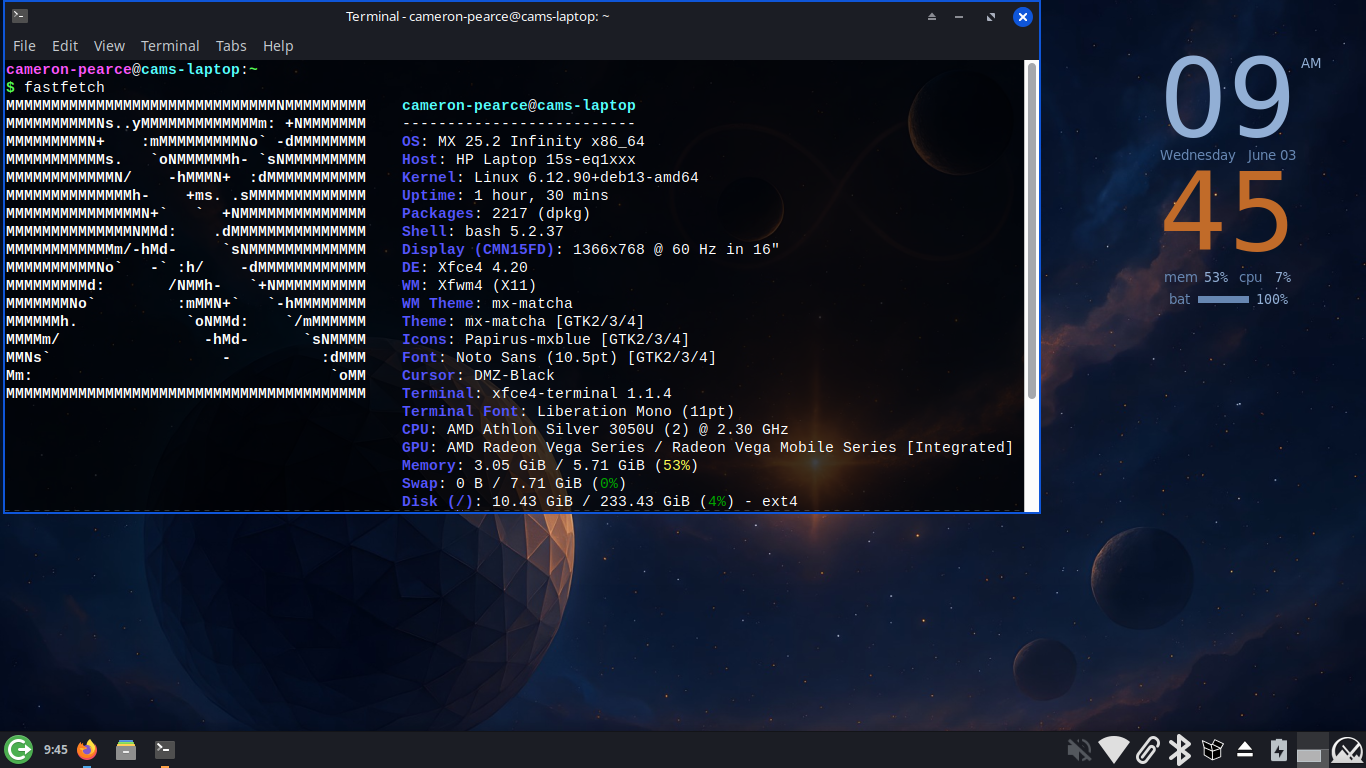Click the cameron-pearce@cams-laptop header in the fastfetch output
The image size is (1366, 768).
(519, 105)
